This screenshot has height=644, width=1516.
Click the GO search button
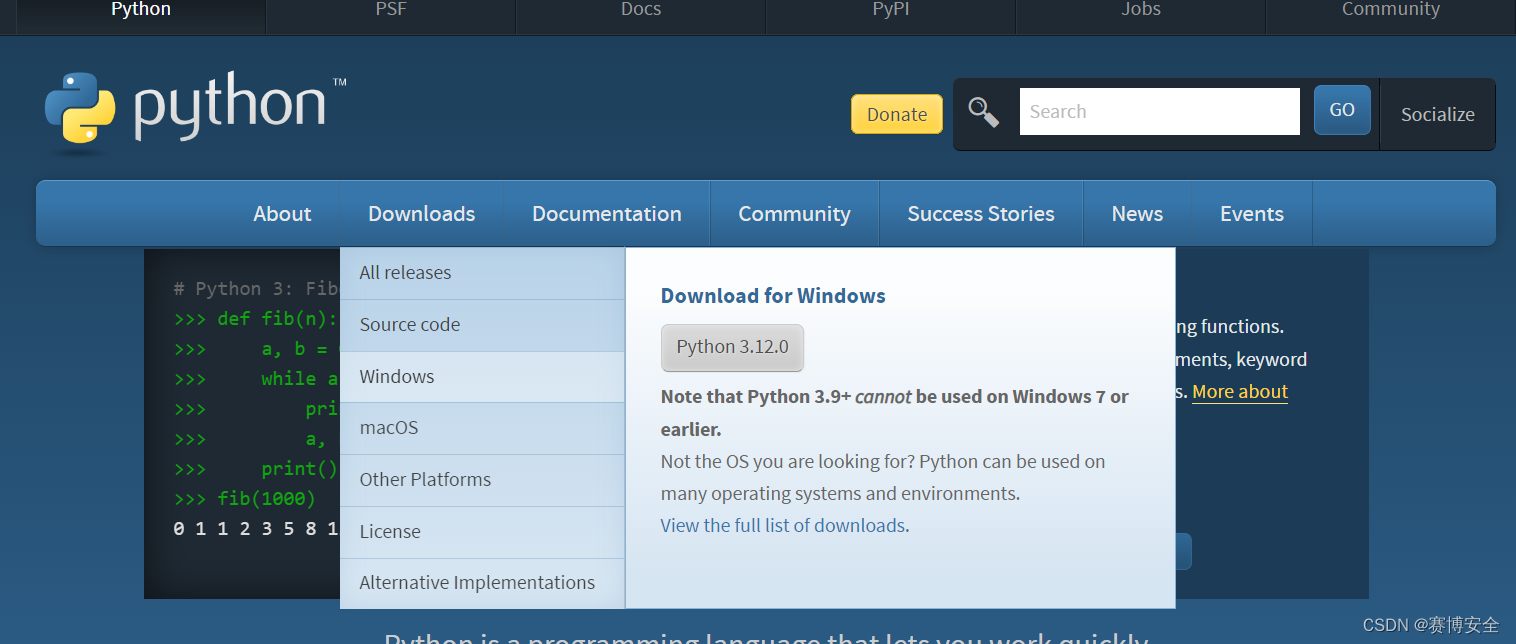point(1341,110)
